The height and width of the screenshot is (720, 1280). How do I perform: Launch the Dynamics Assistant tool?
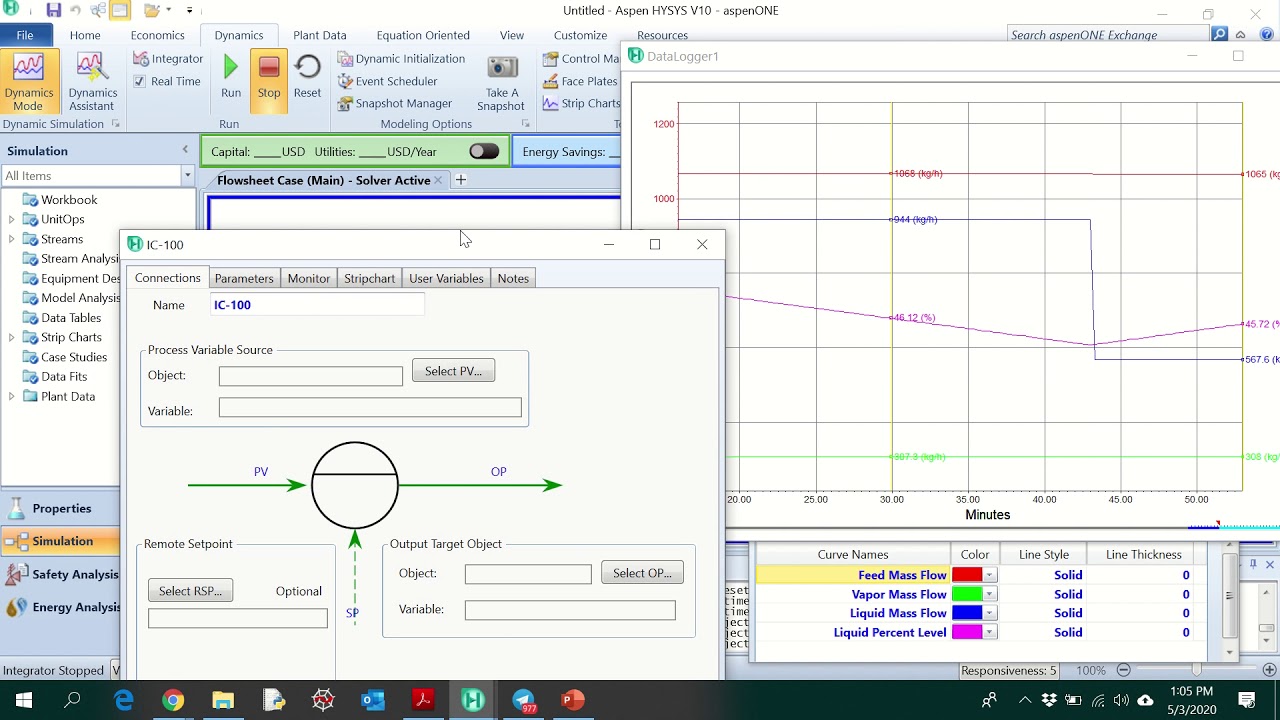(92, 82)
